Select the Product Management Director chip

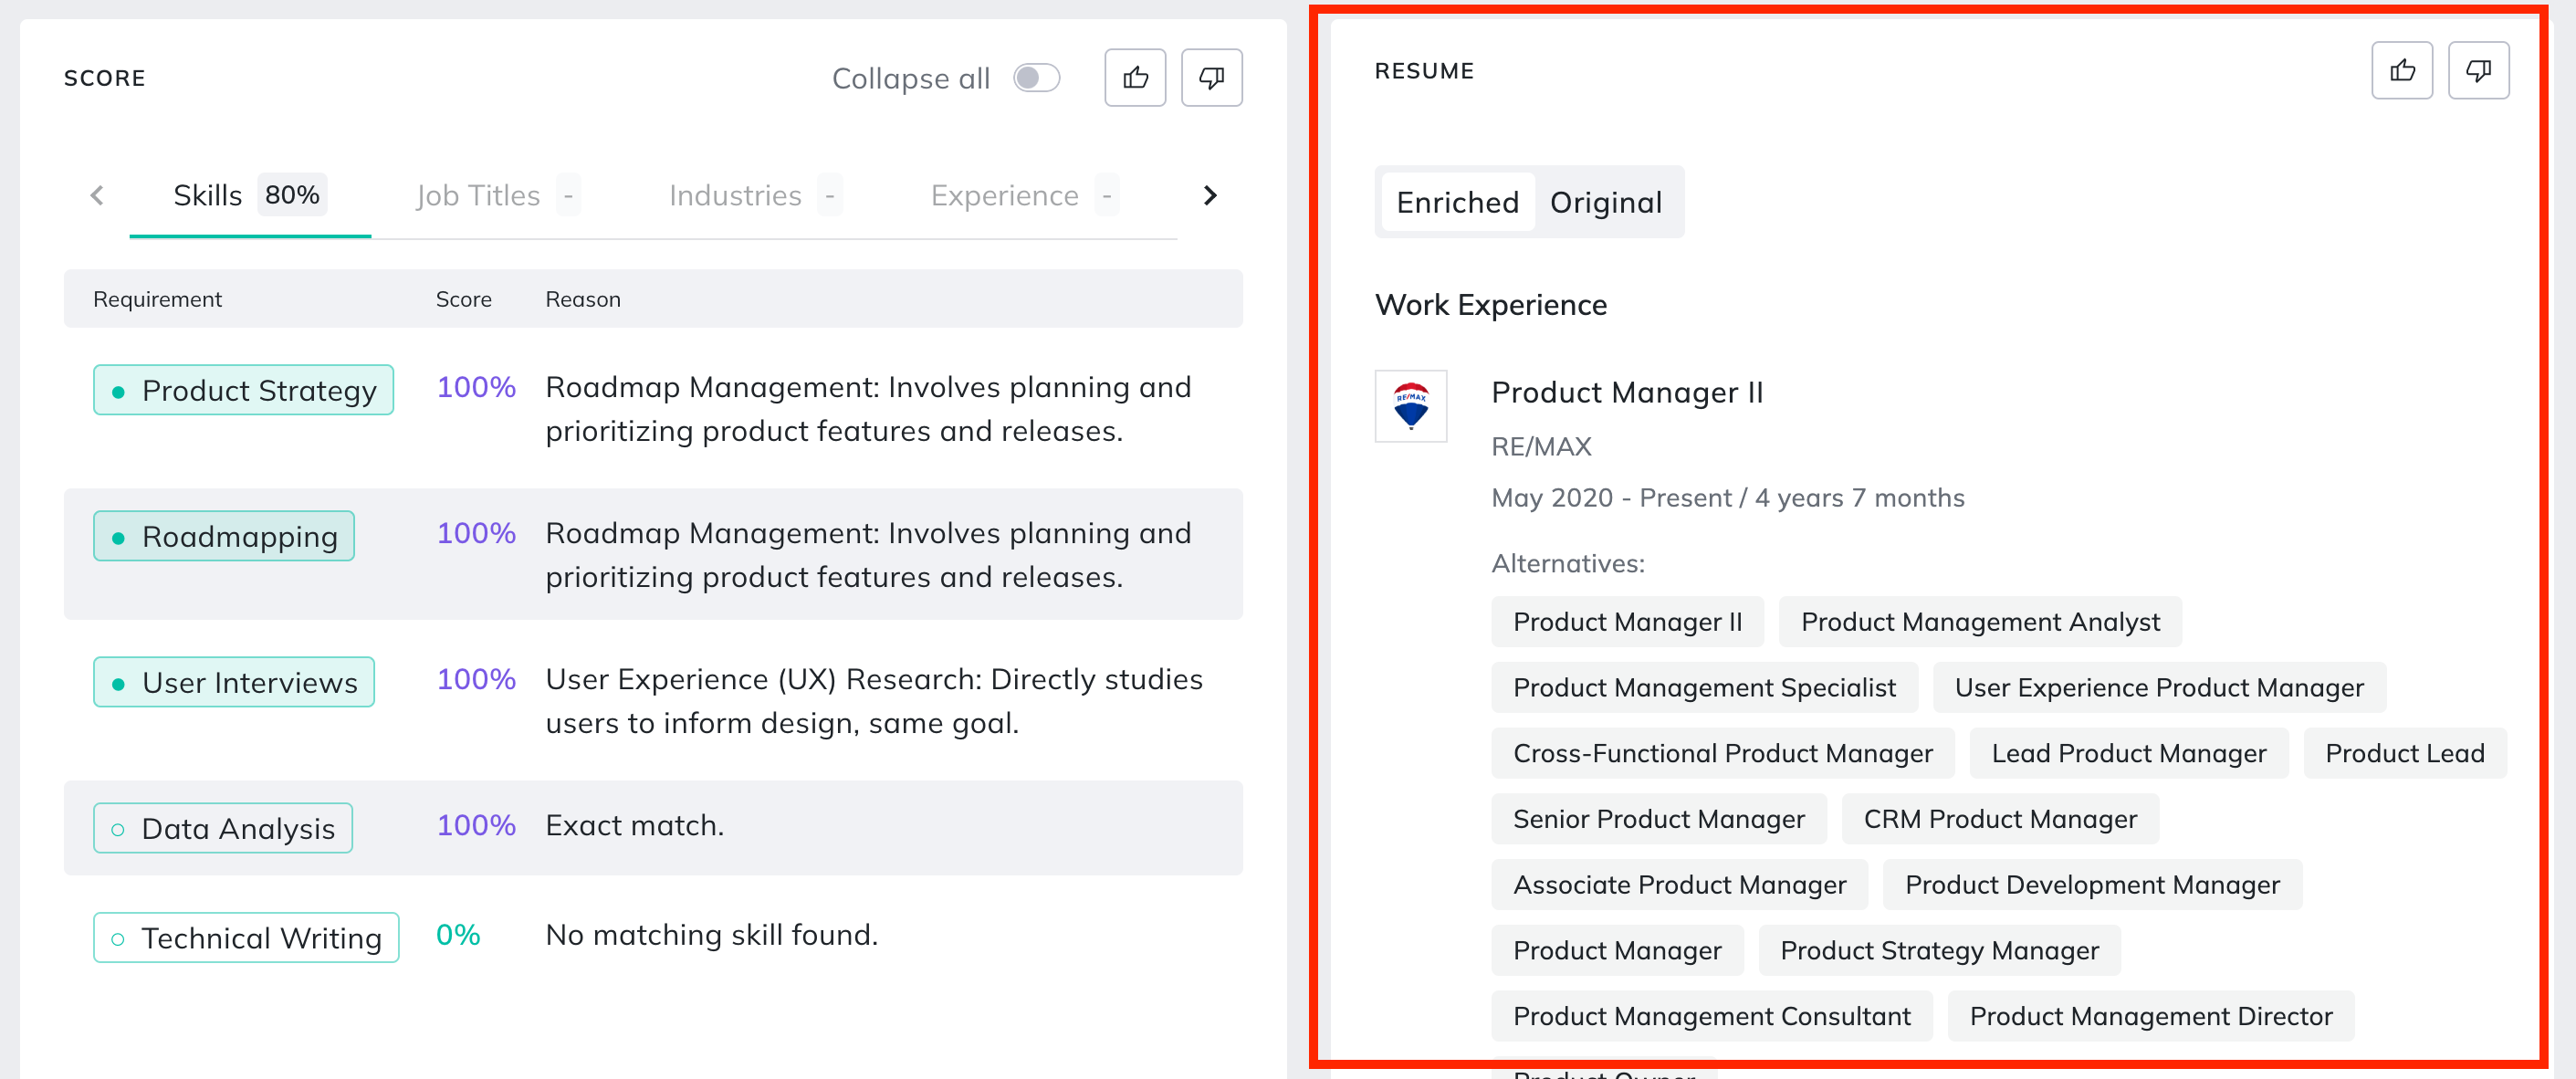tap(2150, 1016)
